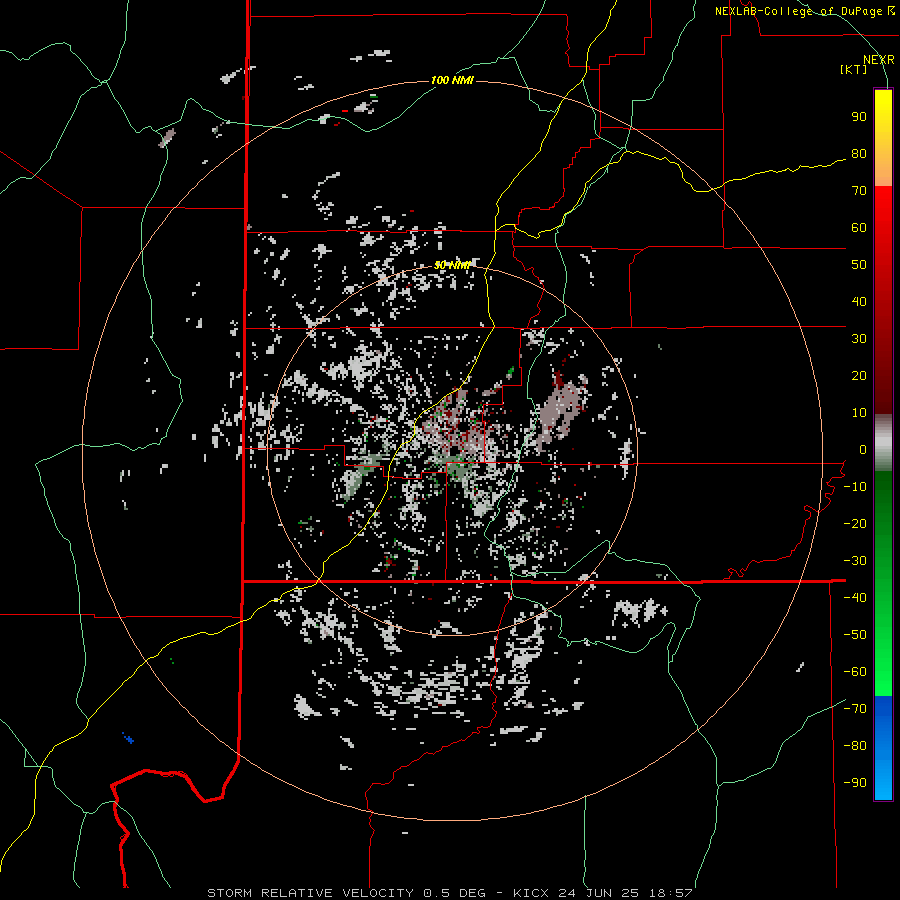Viewport: 900px width, 900px height.
Task: Click the 50 value on the velocity scale
Action: pos(859,265)
